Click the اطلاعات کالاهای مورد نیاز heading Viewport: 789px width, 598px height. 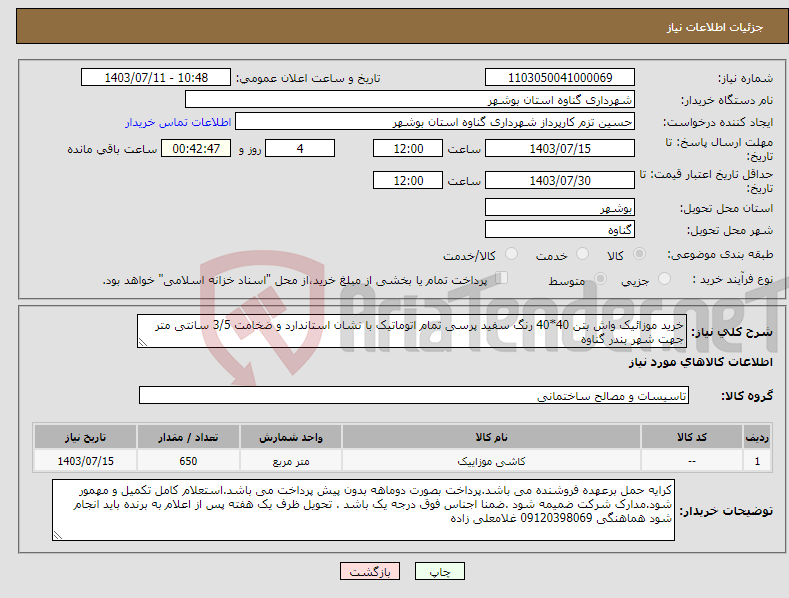pyautogui.click(x=700, y=362)
